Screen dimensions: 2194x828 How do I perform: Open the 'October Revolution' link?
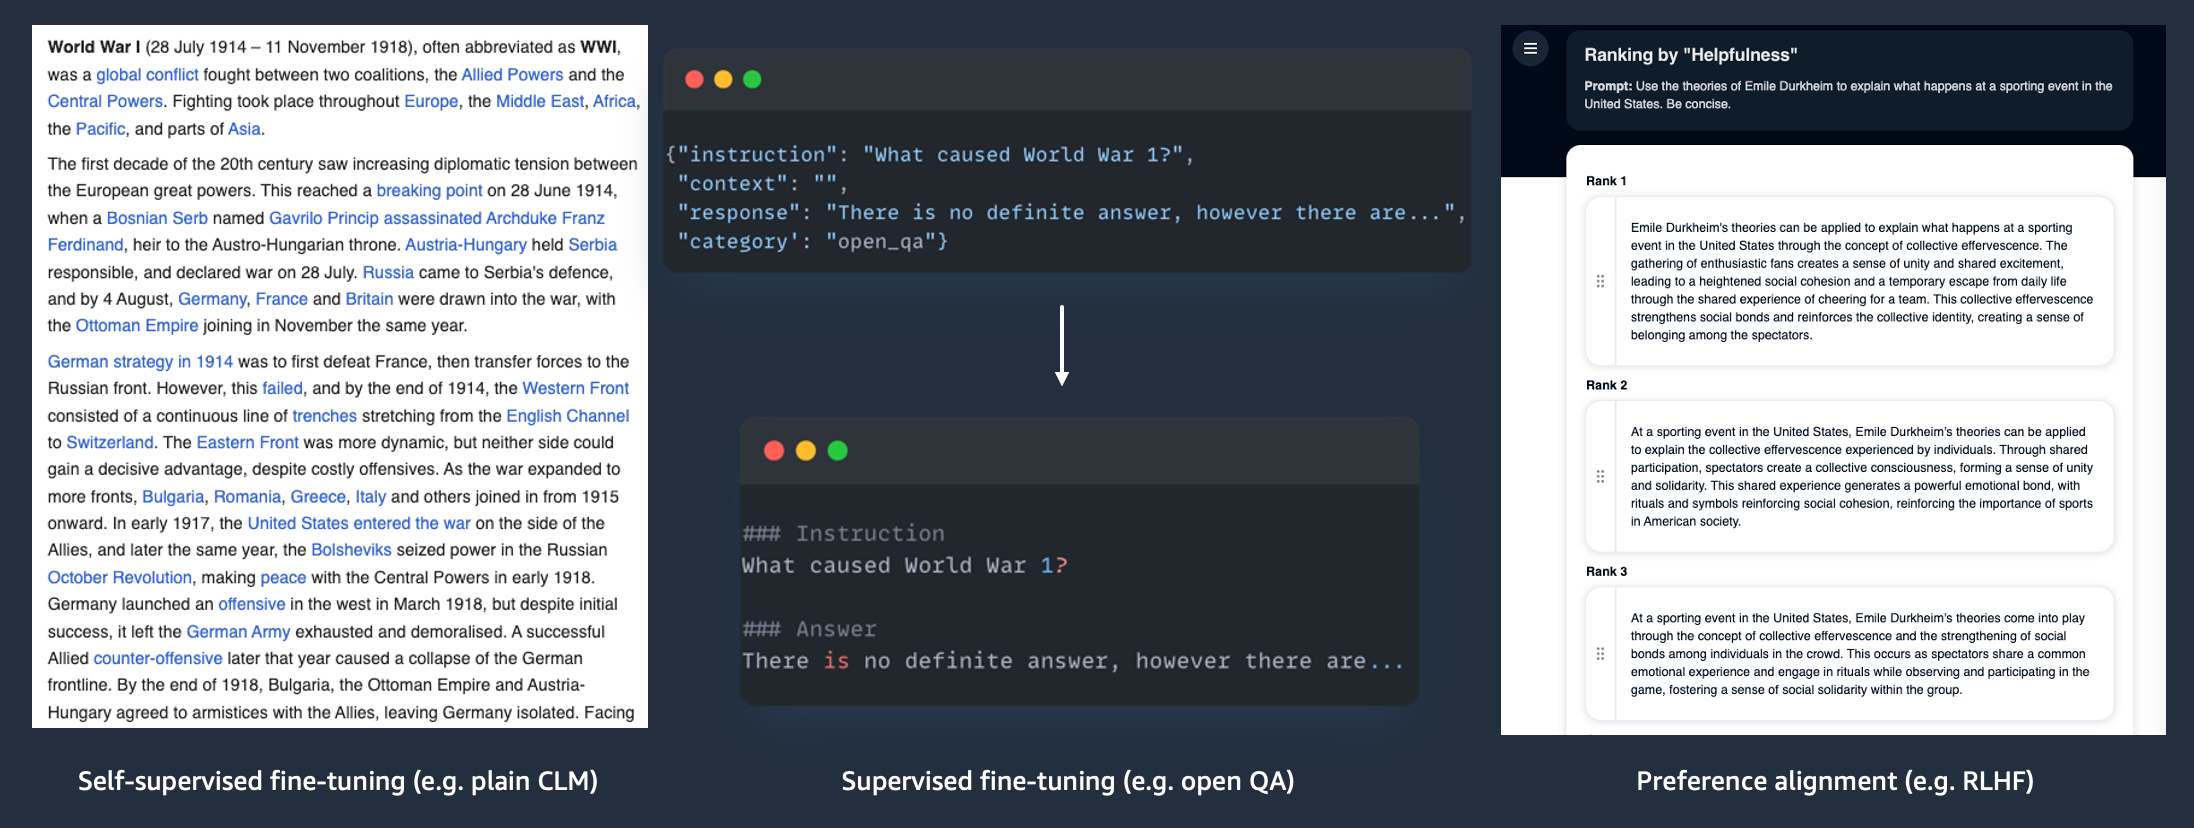coord(119,578)
